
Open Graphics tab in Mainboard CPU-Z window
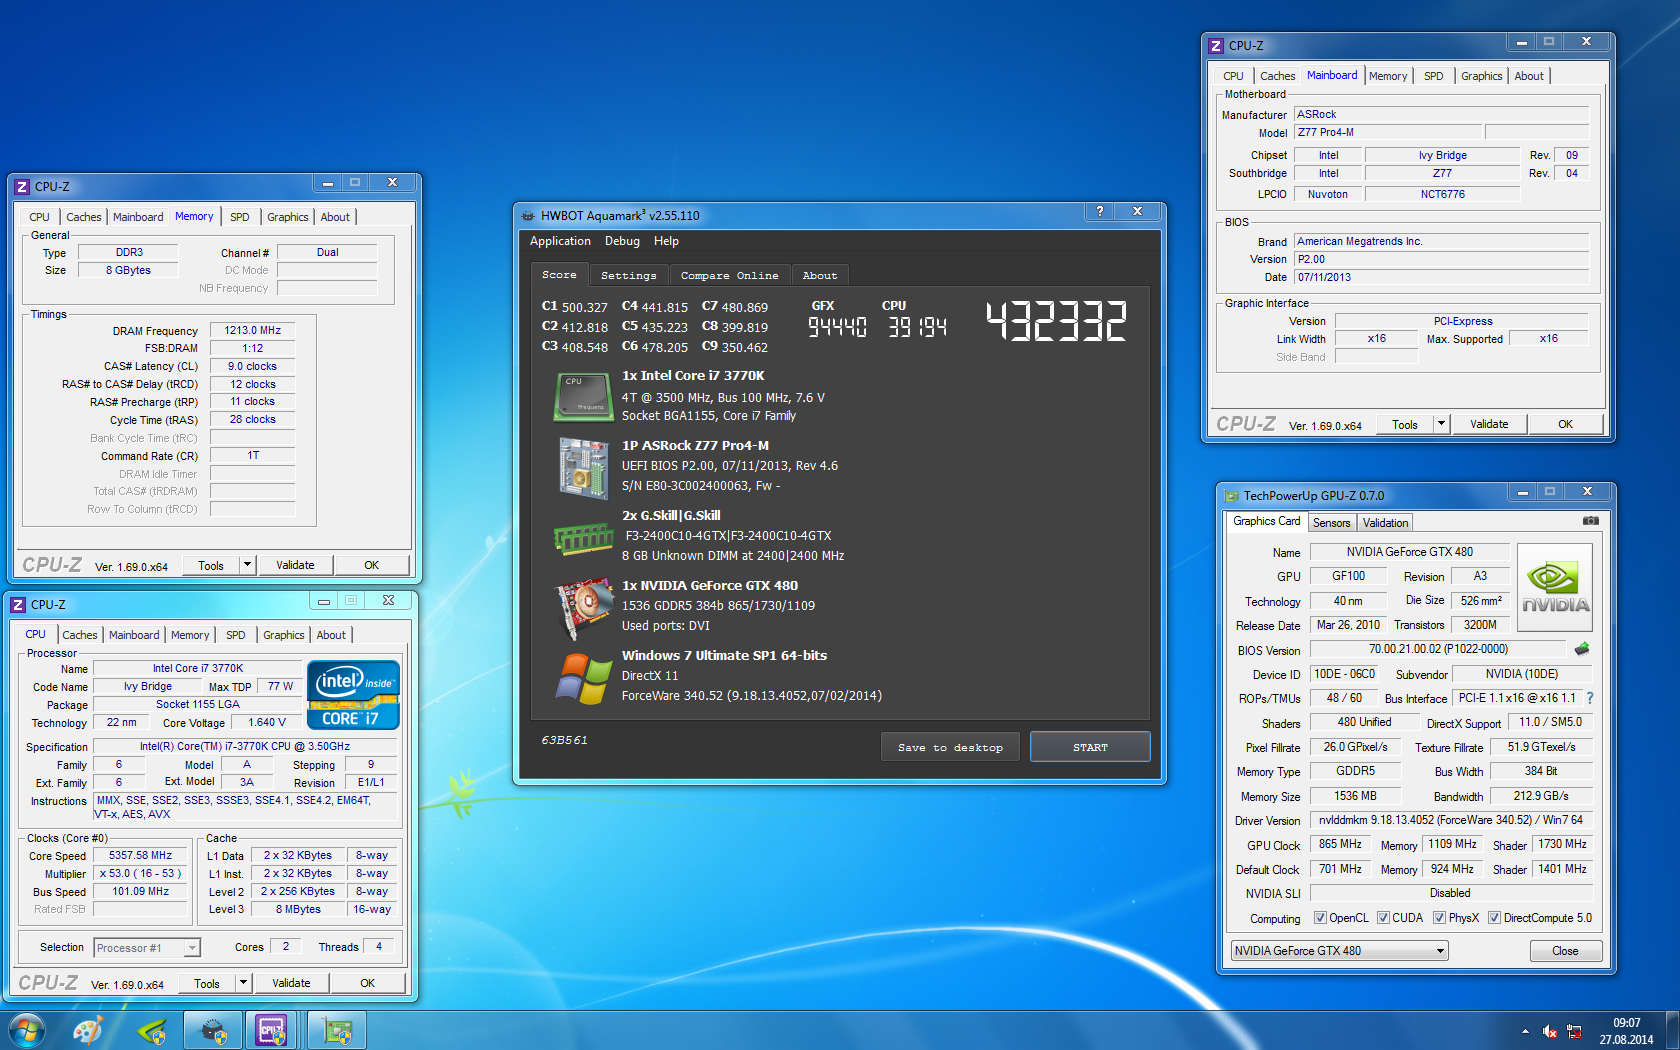tap(1481, 76)
